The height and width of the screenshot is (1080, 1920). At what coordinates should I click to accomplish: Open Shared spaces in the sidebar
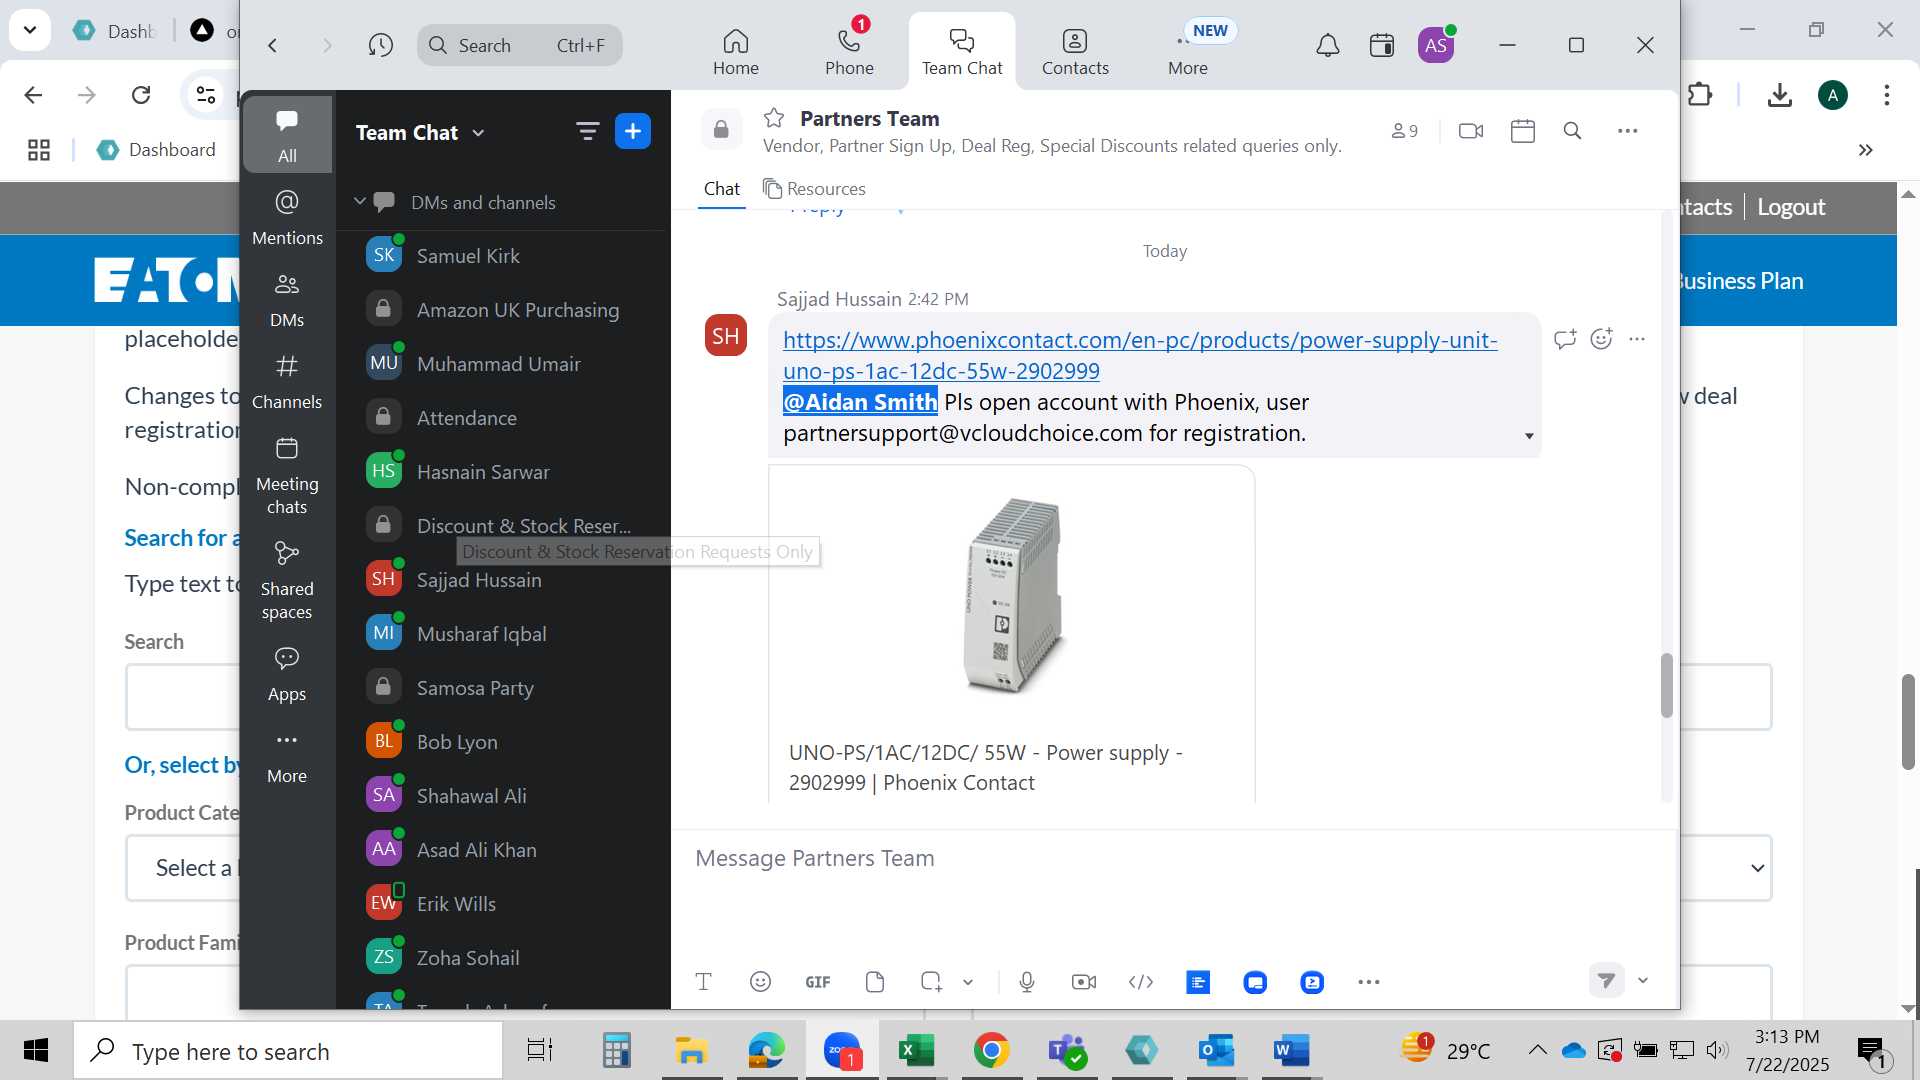pos(287,580)
